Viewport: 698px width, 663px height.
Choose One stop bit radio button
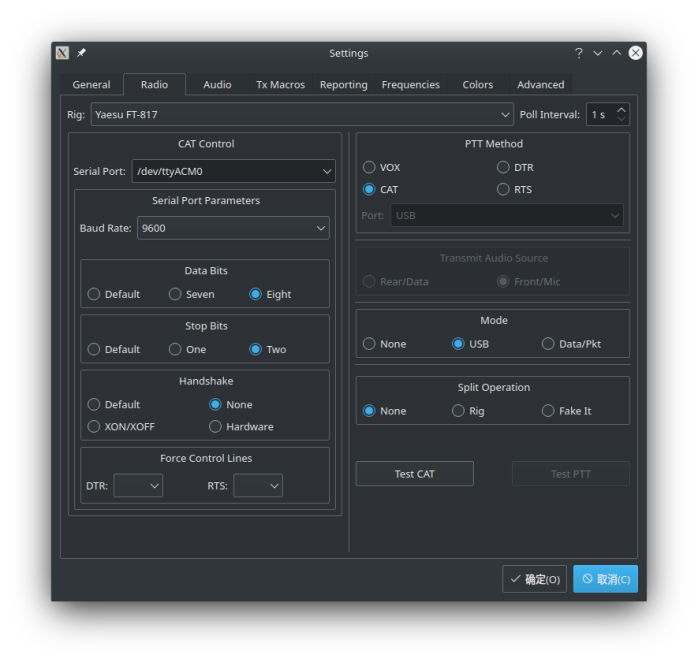[175, 349]
